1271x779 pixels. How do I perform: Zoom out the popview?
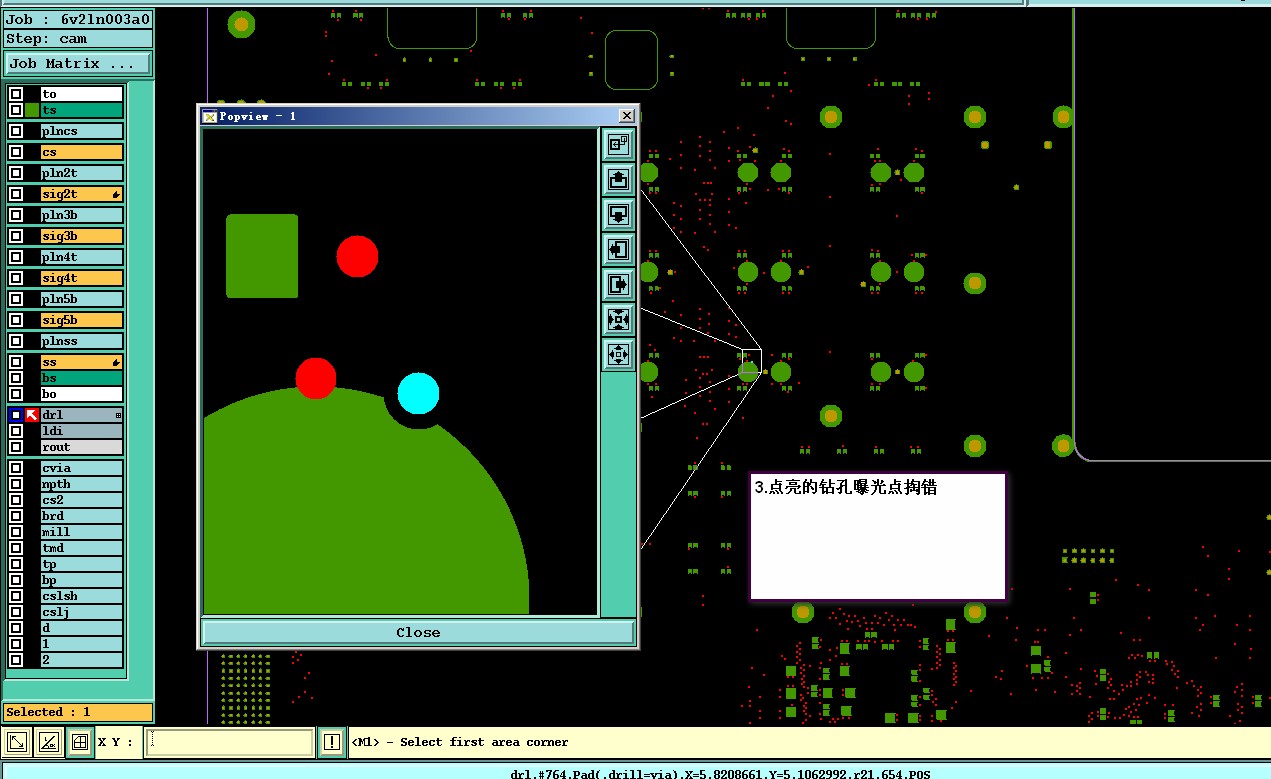pos(618,354)
